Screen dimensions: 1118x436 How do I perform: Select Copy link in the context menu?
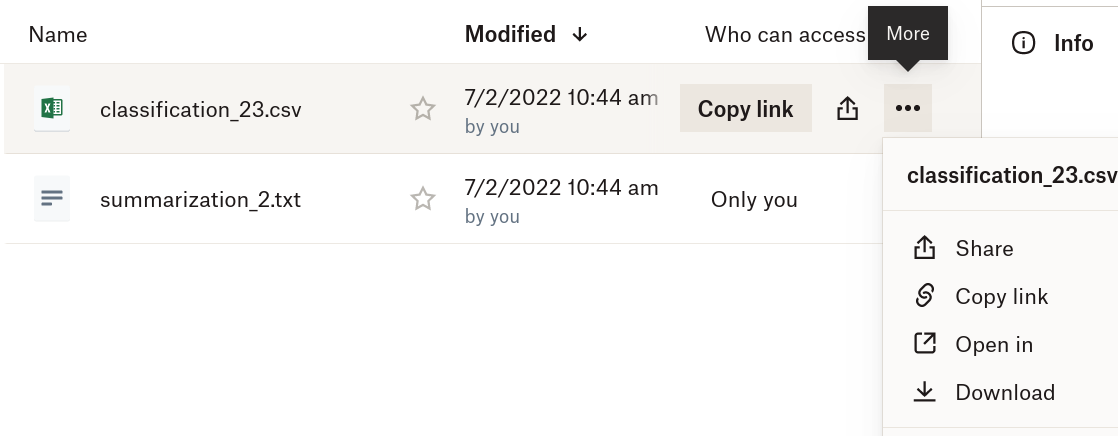(1001, 297)
